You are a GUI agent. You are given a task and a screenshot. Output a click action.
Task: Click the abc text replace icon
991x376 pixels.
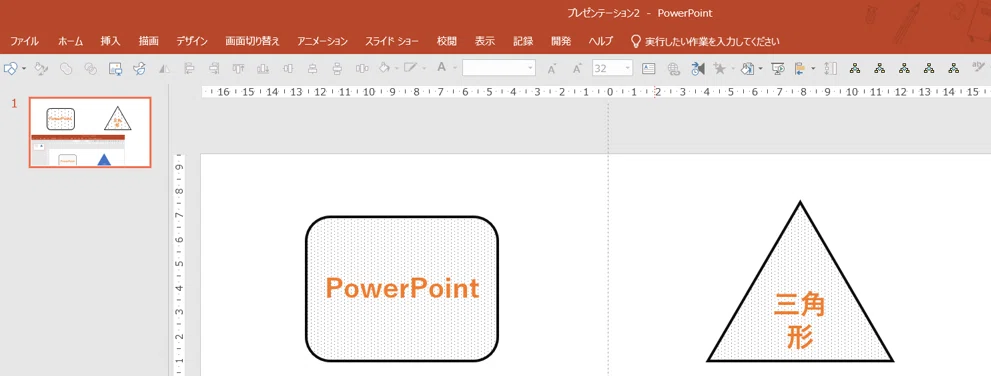978,67
